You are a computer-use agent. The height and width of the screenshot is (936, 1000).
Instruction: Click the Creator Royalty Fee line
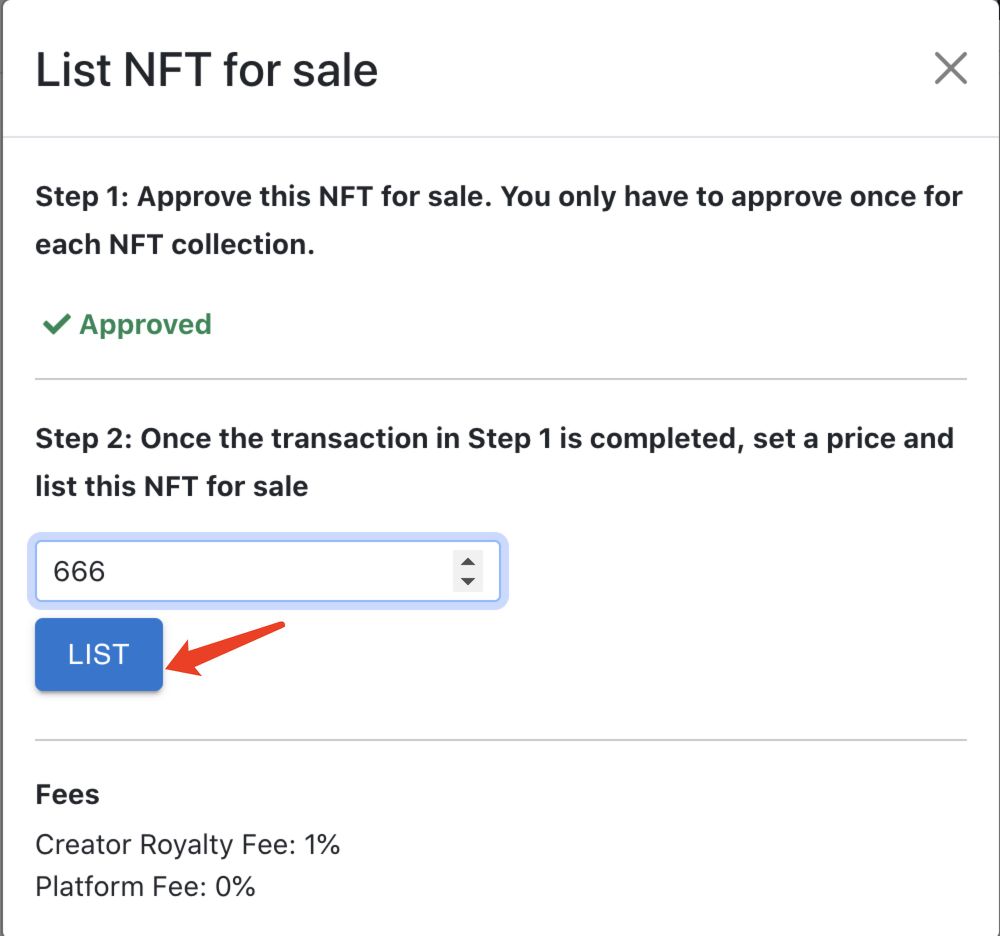[x=188, y=845]
